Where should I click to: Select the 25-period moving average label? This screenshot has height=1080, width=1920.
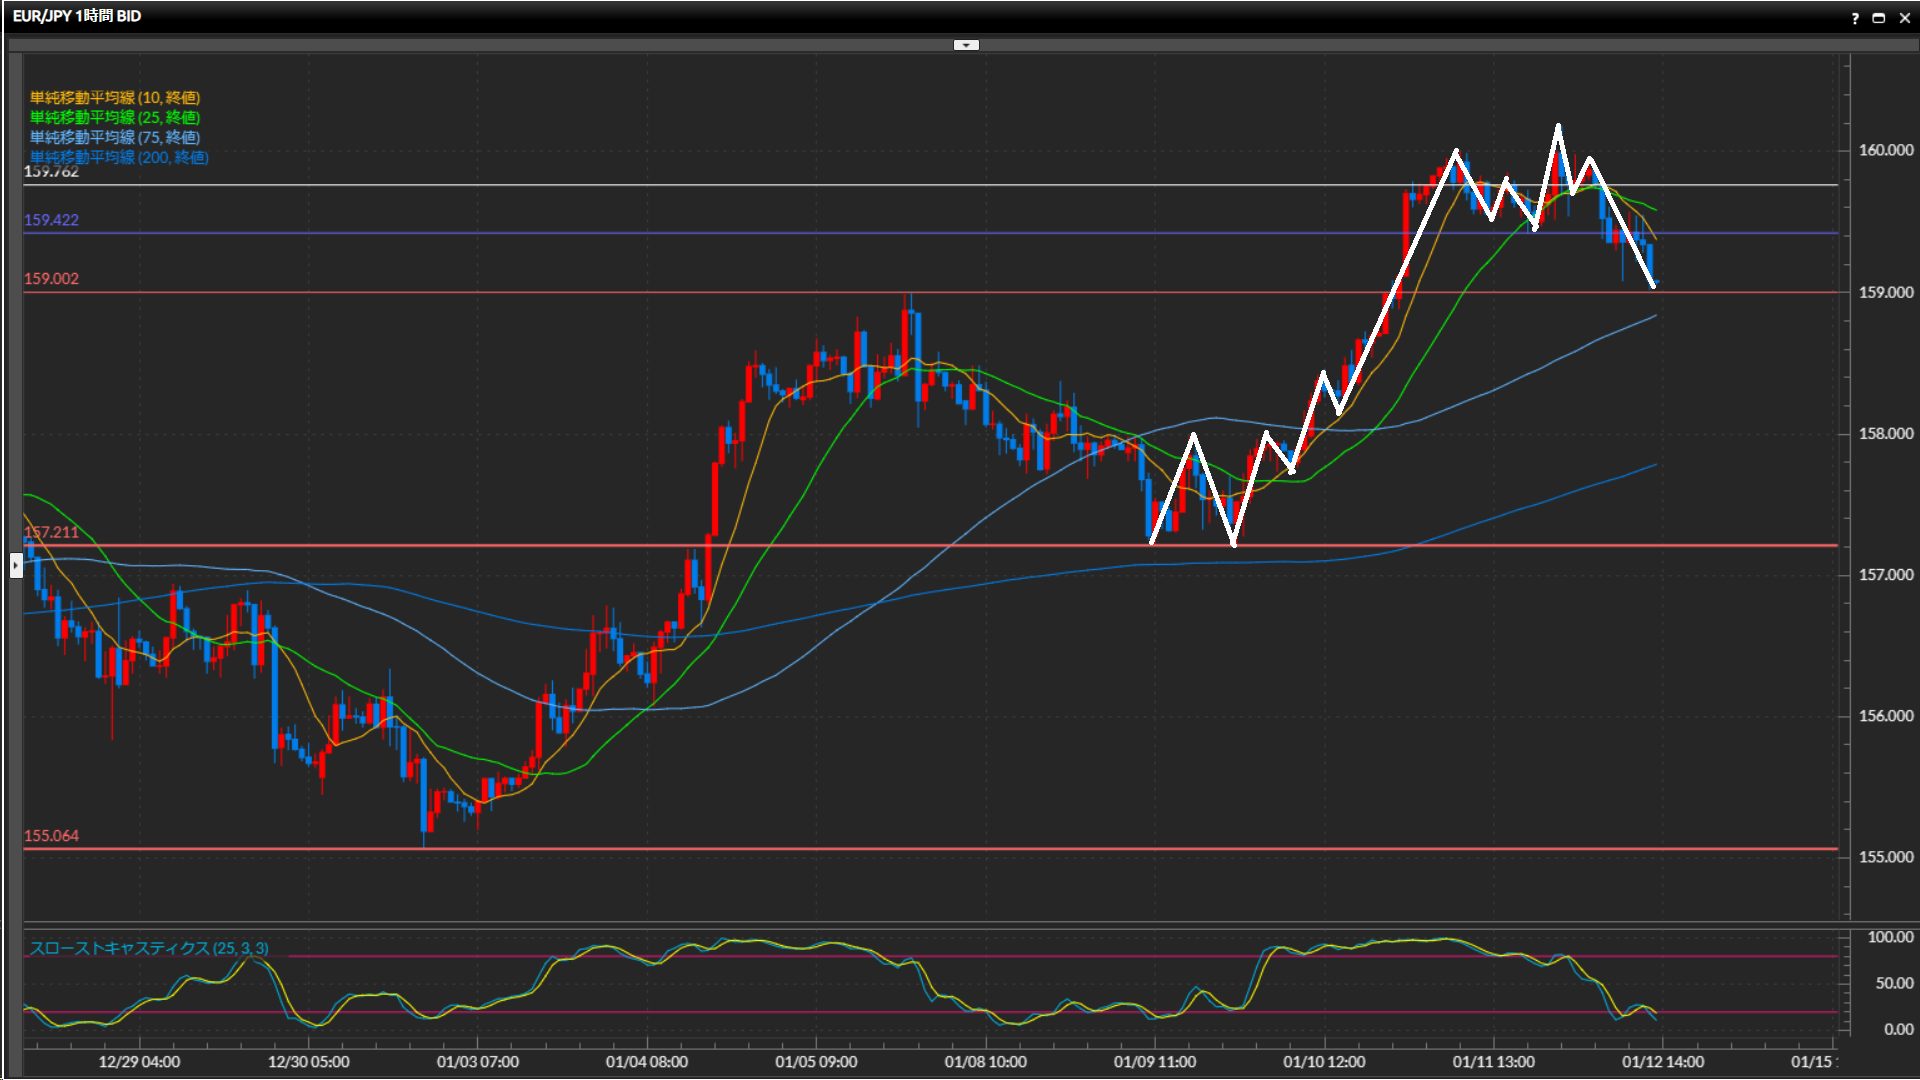(x=115, y=117)
